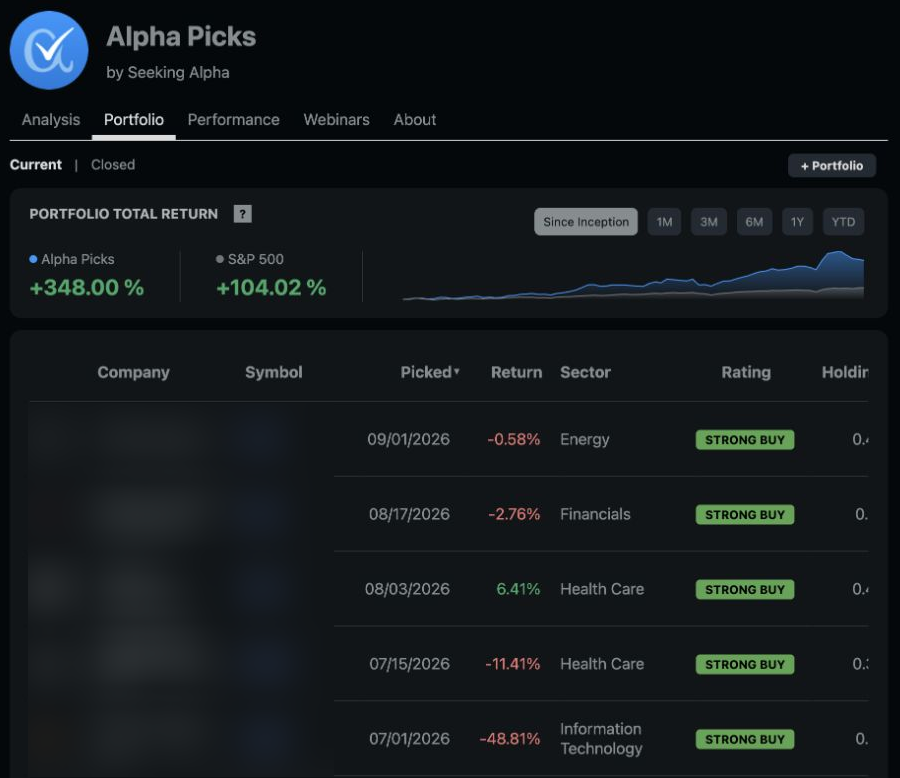Click Health Care in the 07/15/2026 row
Screen dimensions: 900x778
pos(602,664)
